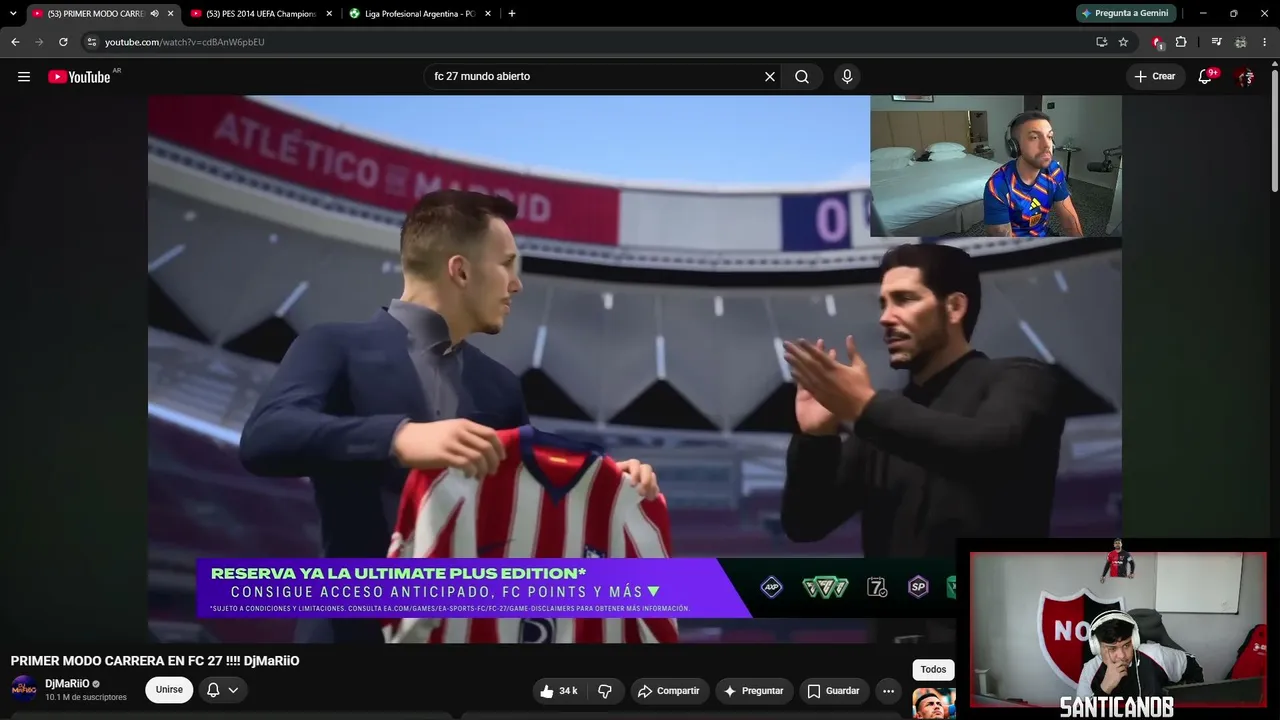Viewport: 1280px width, 720px height.
Task: View site information for youtube.com
Action: (x=91, y=42)
